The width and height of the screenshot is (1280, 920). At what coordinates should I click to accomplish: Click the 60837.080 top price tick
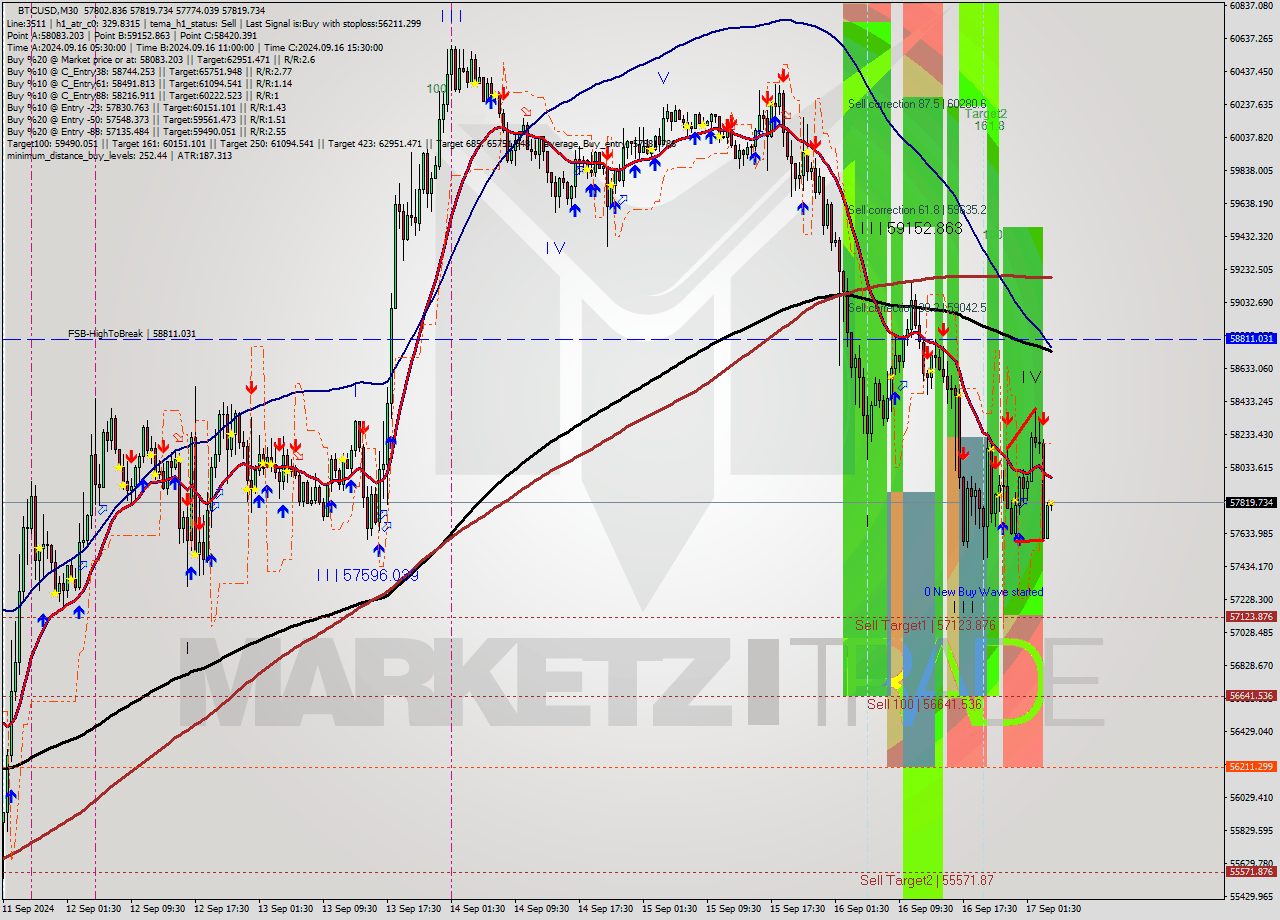point(1251,5)
